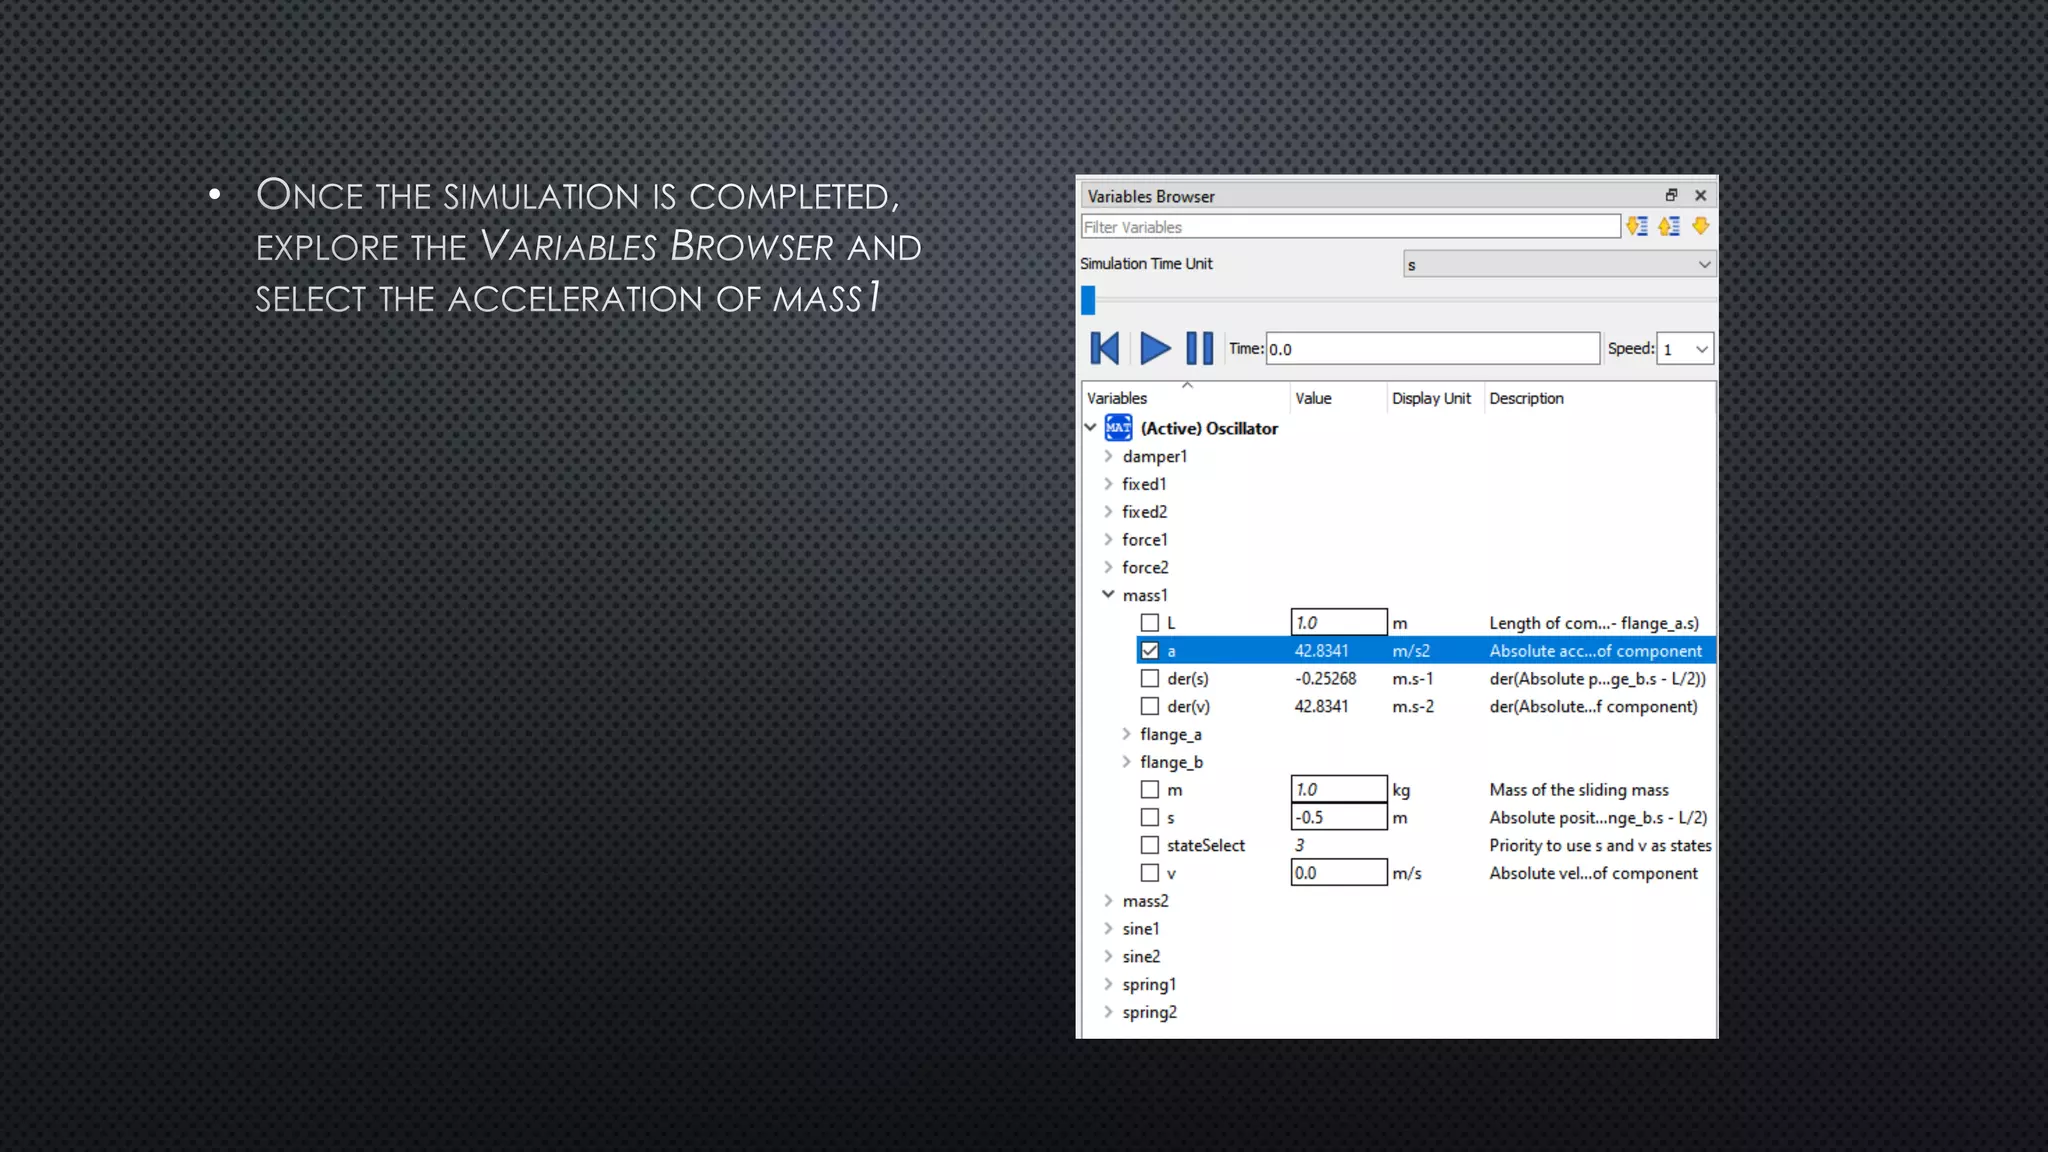Rewind simulation to start
This screenshot has height=1152, width=2048.
pyautogui.click(x=1105, y=349)
